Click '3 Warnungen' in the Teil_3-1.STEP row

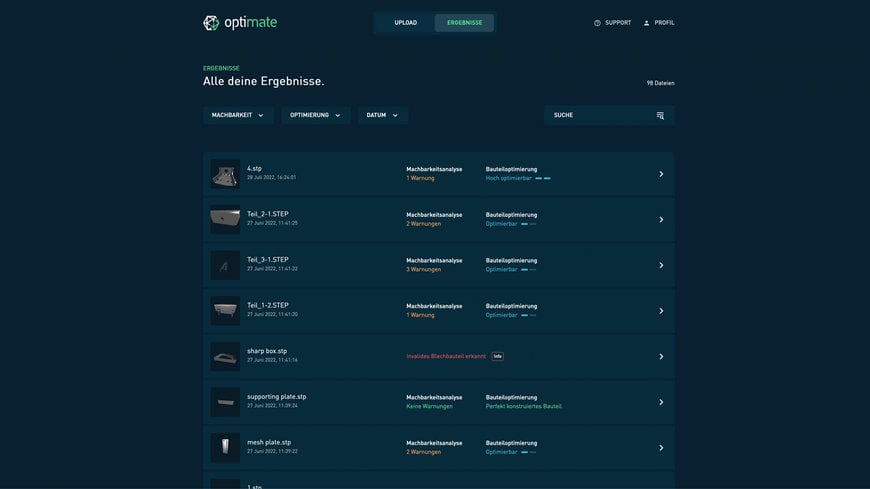coord(423,269)
